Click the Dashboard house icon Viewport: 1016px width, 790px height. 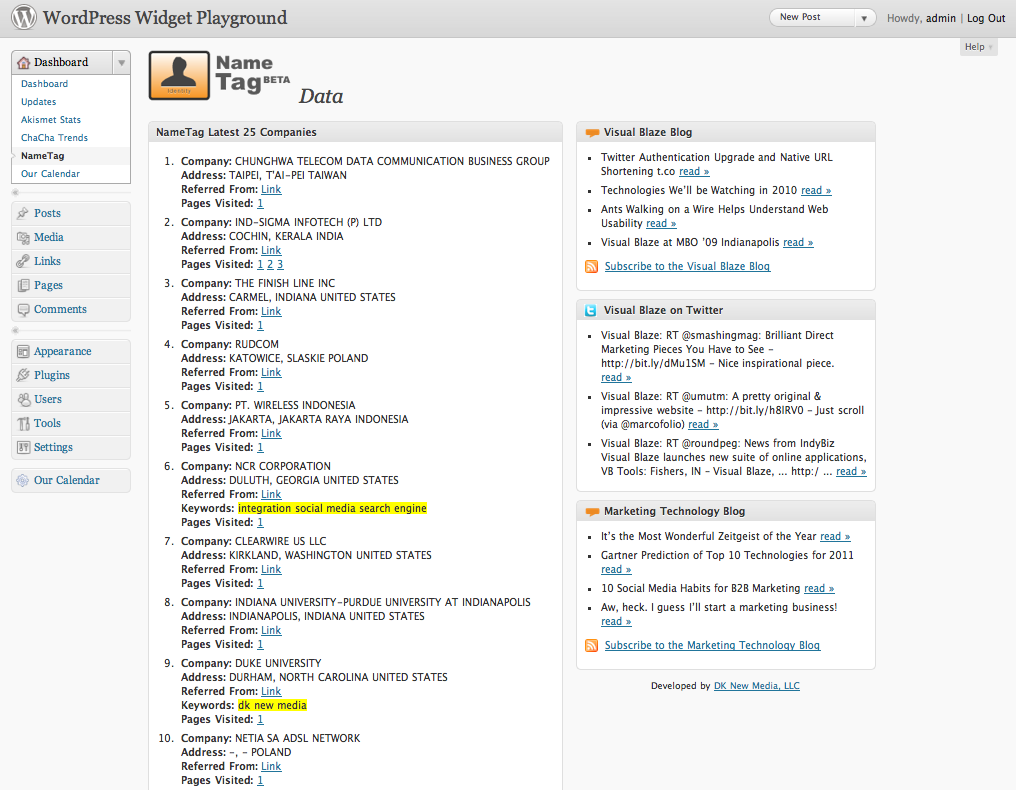[x=23, y=62]
